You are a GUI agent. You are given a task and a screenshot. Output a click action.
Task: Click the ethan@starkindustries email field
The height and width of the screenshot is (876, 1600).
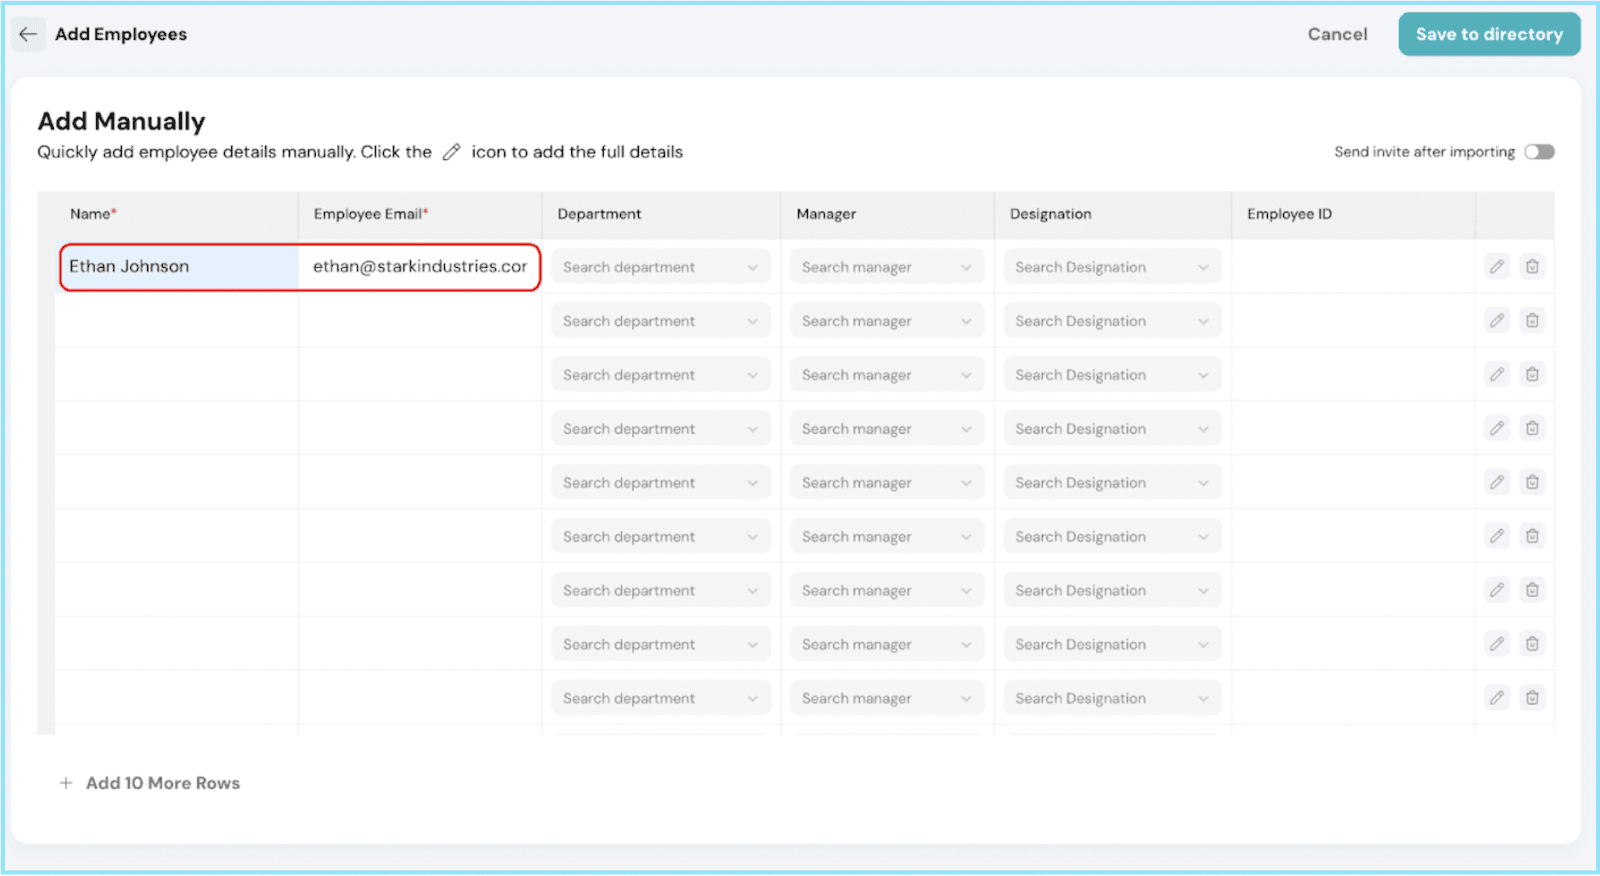[x=419, y=267]
